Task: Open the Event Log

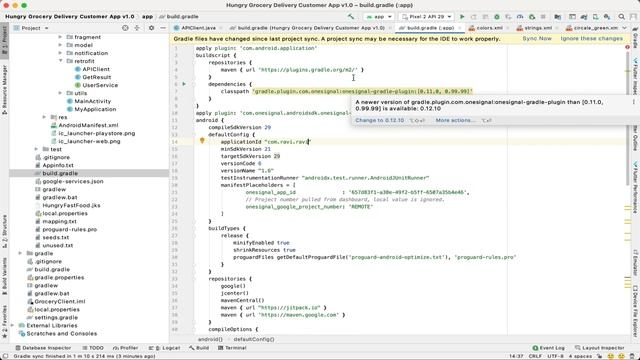Action: 549,348
